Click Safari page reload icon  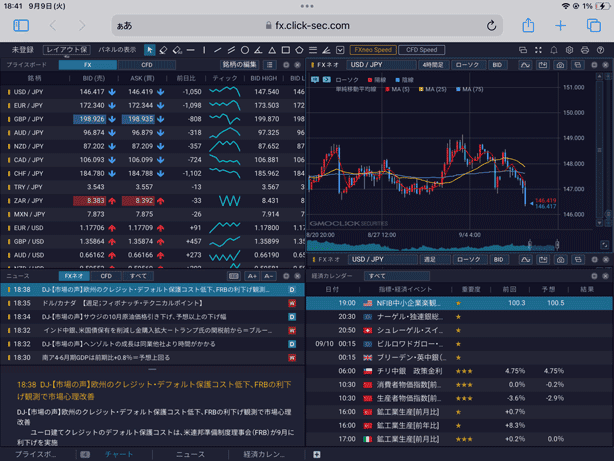[491, 26]
